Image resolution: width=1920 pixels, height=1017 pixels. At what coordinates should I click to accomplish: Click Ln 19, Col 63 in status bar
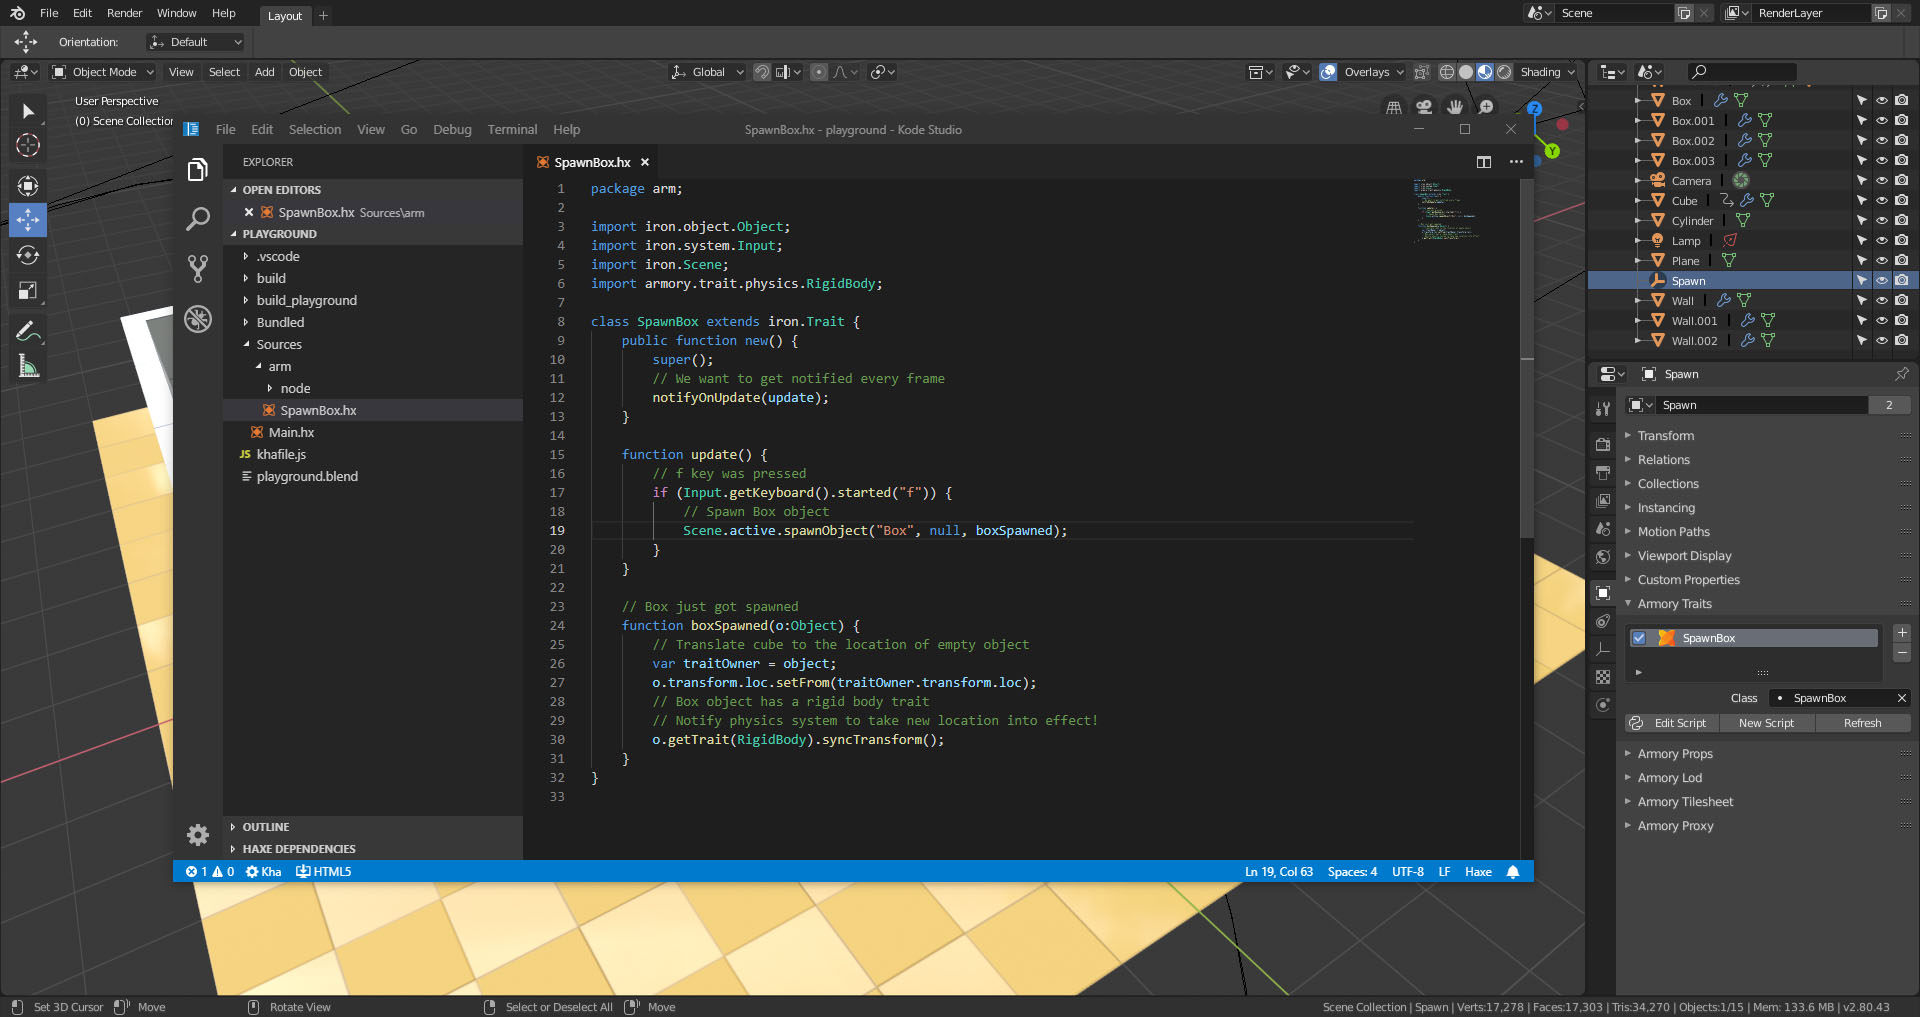click(1279, 872)
